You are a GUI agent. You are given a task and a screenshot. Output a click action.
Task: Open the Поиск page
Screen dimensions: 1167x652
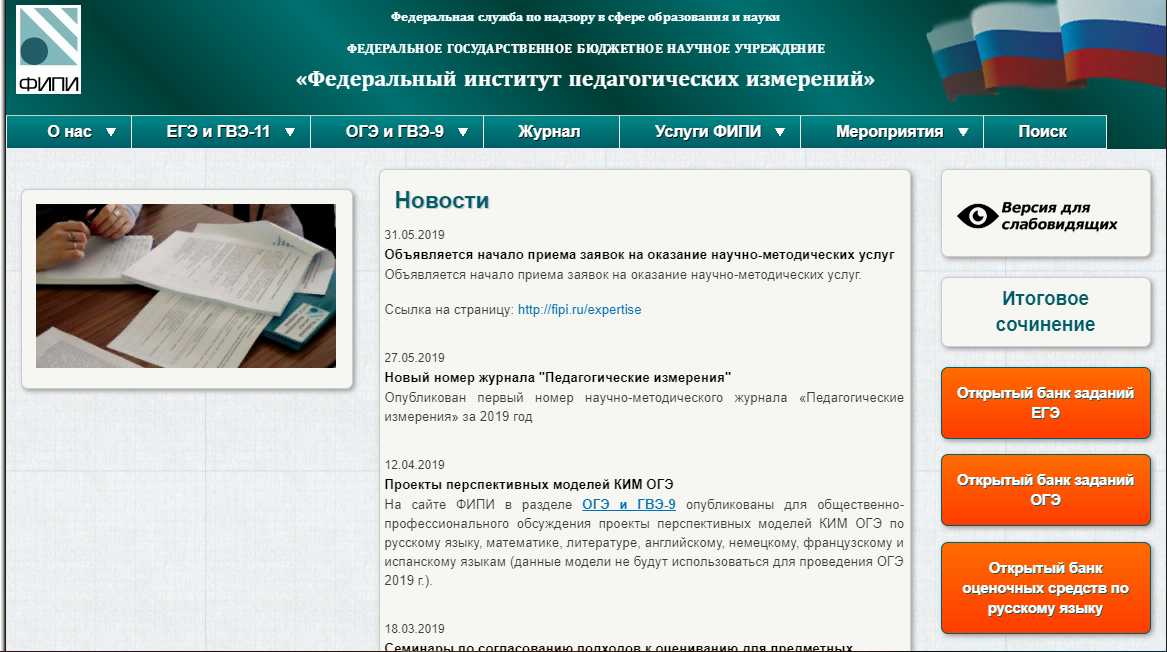(1045, 132)
